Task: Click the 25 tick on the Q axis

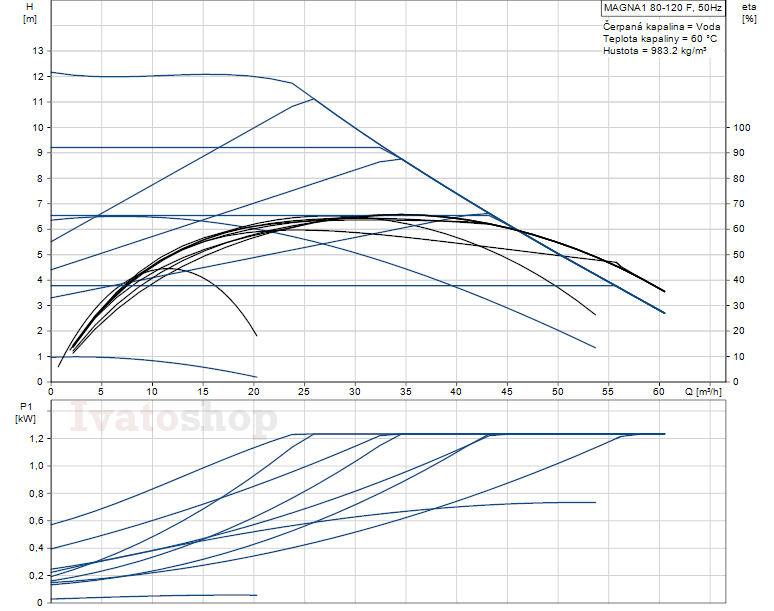Action: coord(254,391)
